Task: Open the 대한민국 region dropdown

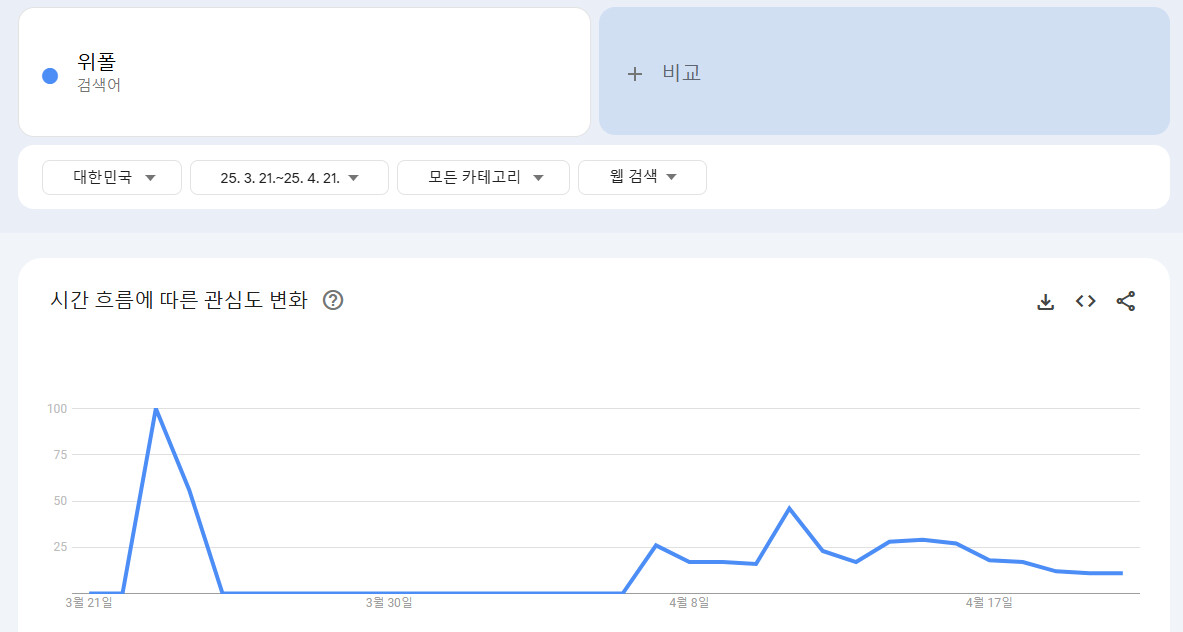Action: pos(112,177)
